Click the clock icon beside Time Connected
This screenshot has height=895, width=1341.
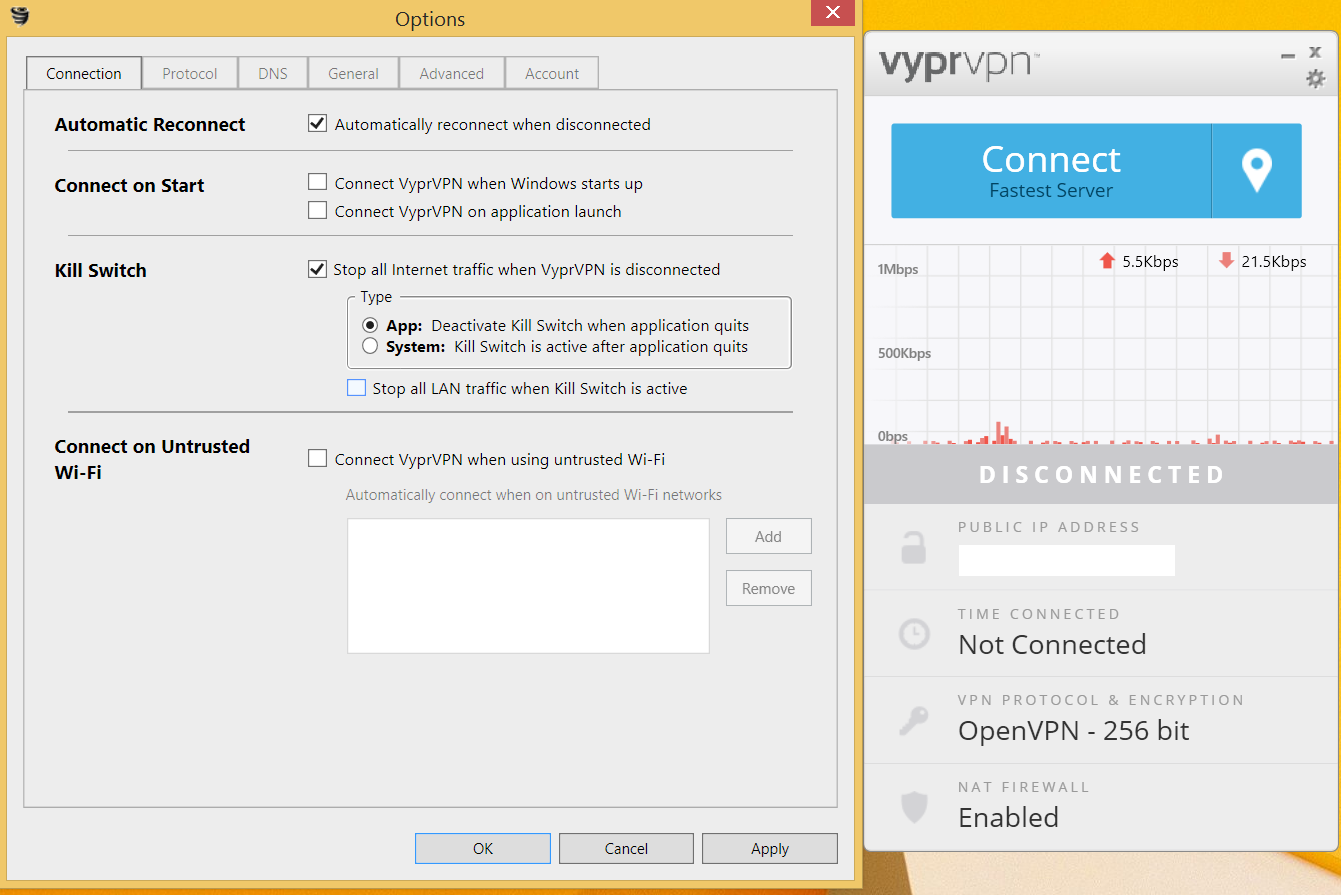coord(914,634)
